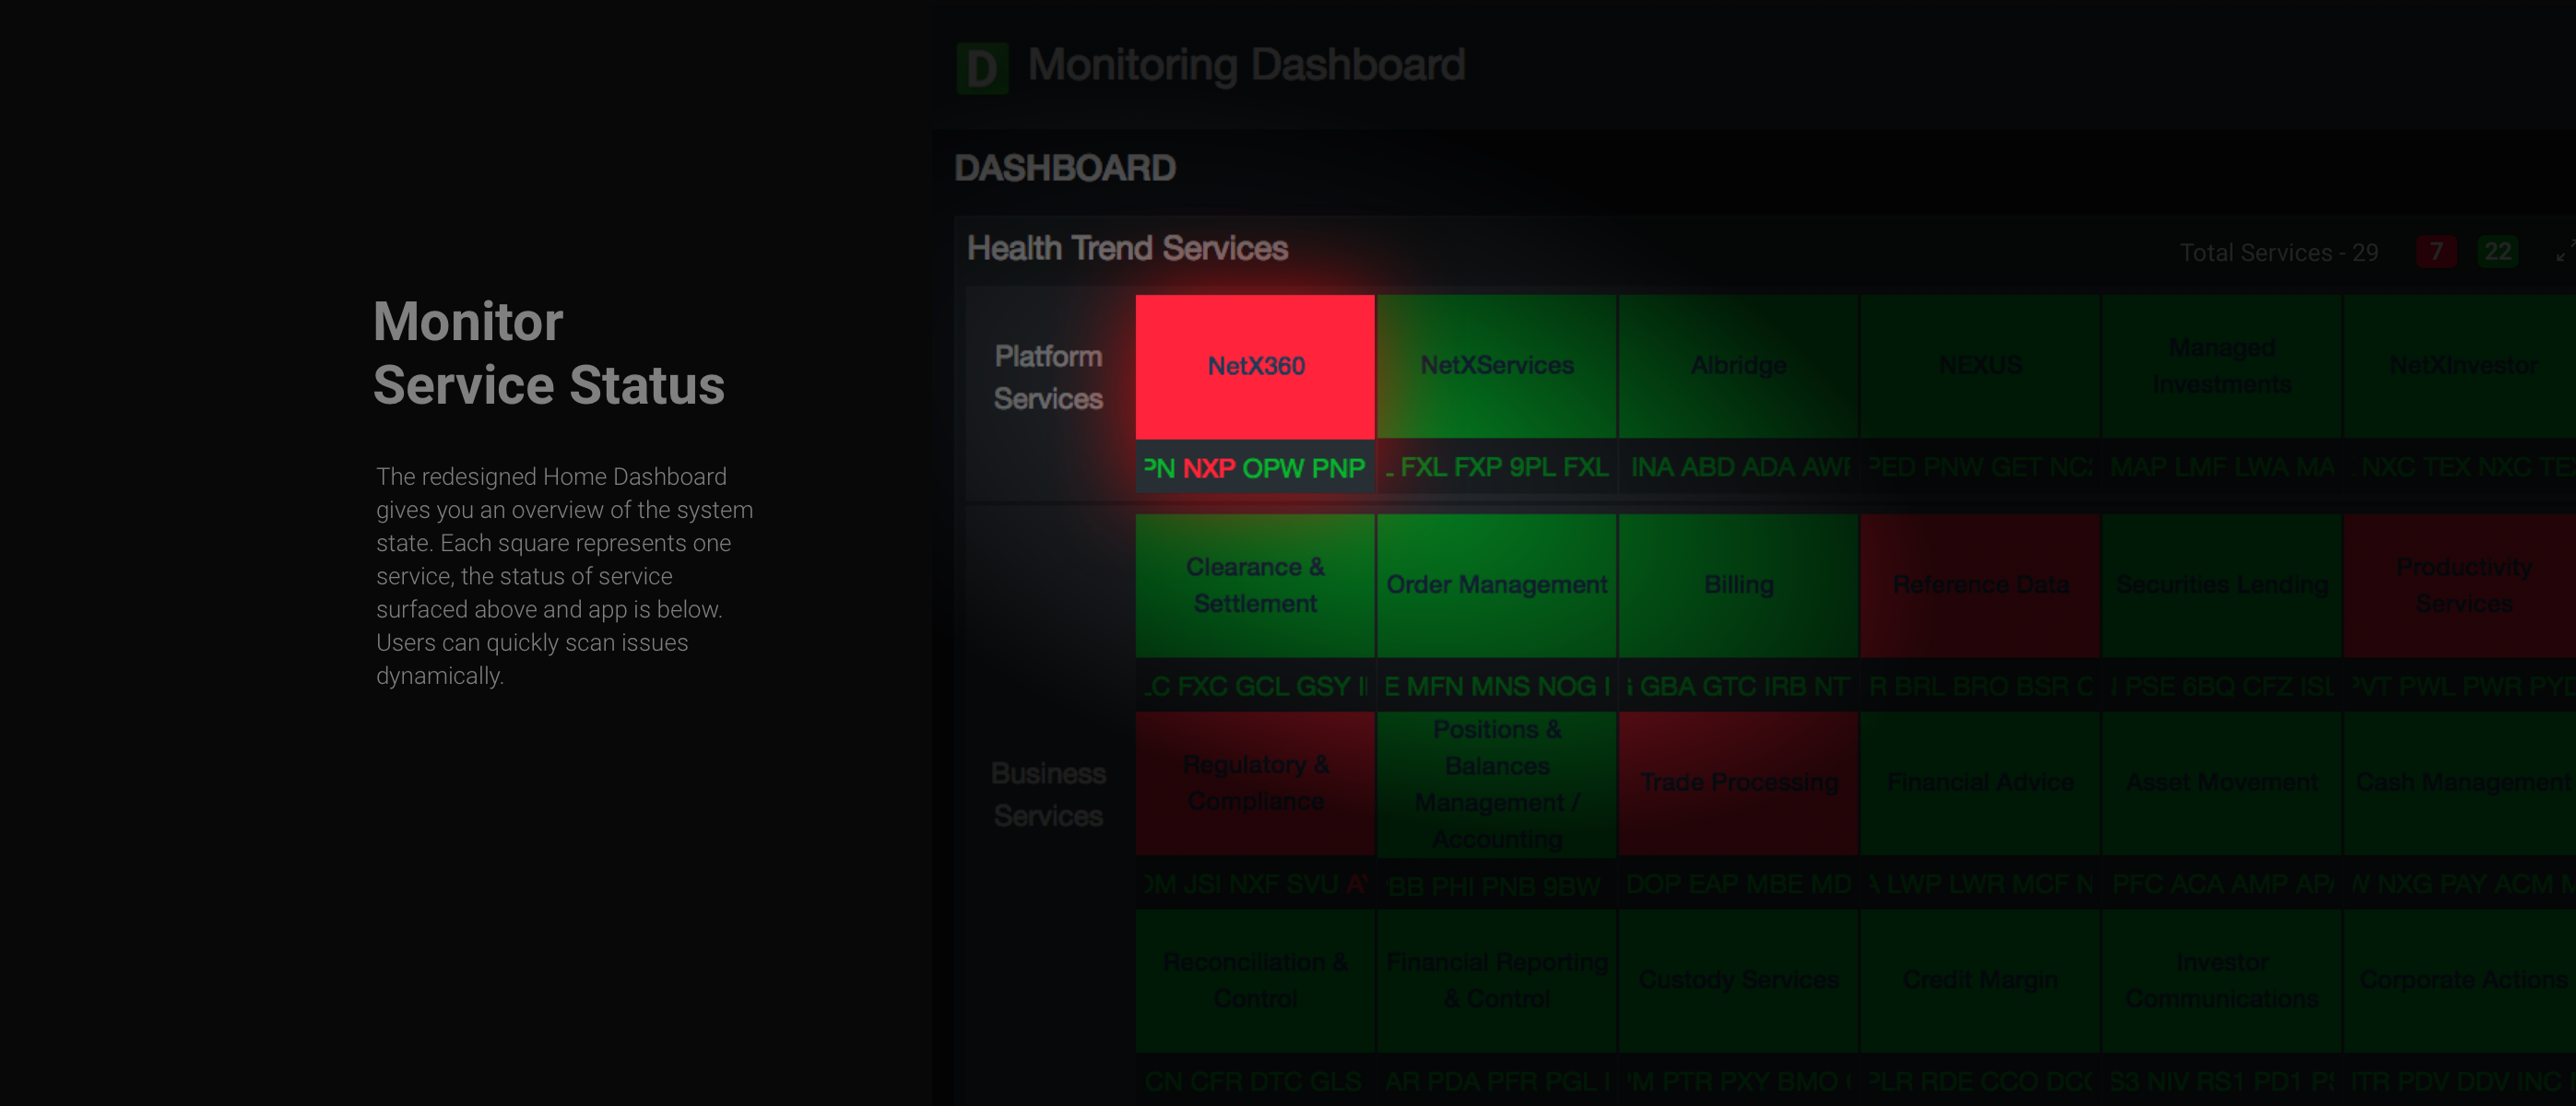Click the Clearance & Settlement tile
The image size is (2576, 1106).
[x=1255, y=585]
